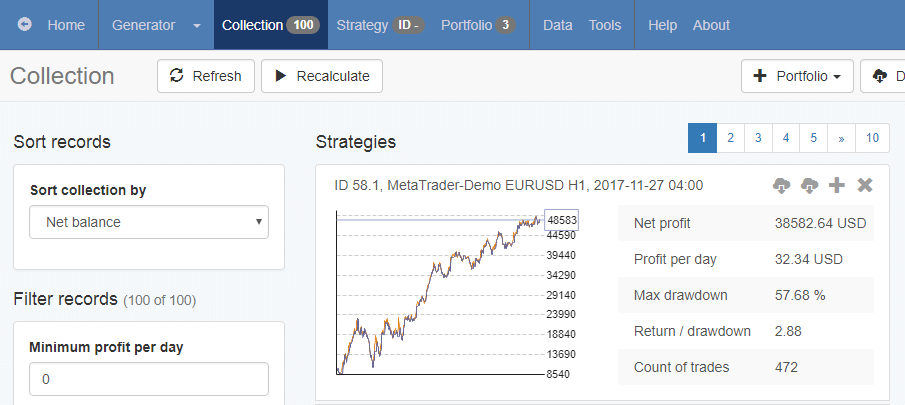The image size is (905, 405).
Task: Click the next page » arrow
Action: pos(842,138)
